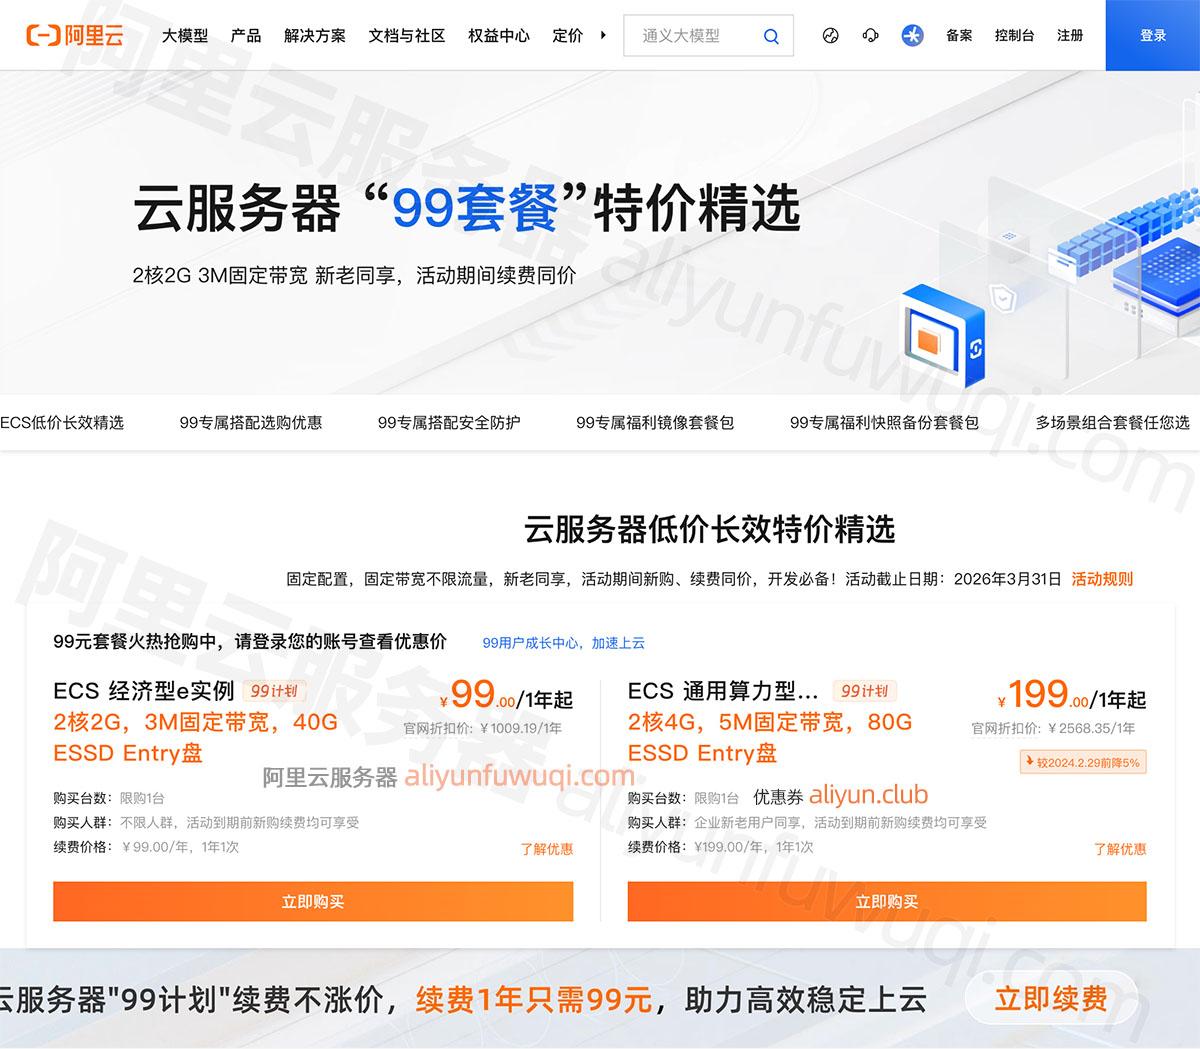This screenshot has height=1049, width=1200.
Task: Open the 活动规则 link
Action: coord(1102,578)
